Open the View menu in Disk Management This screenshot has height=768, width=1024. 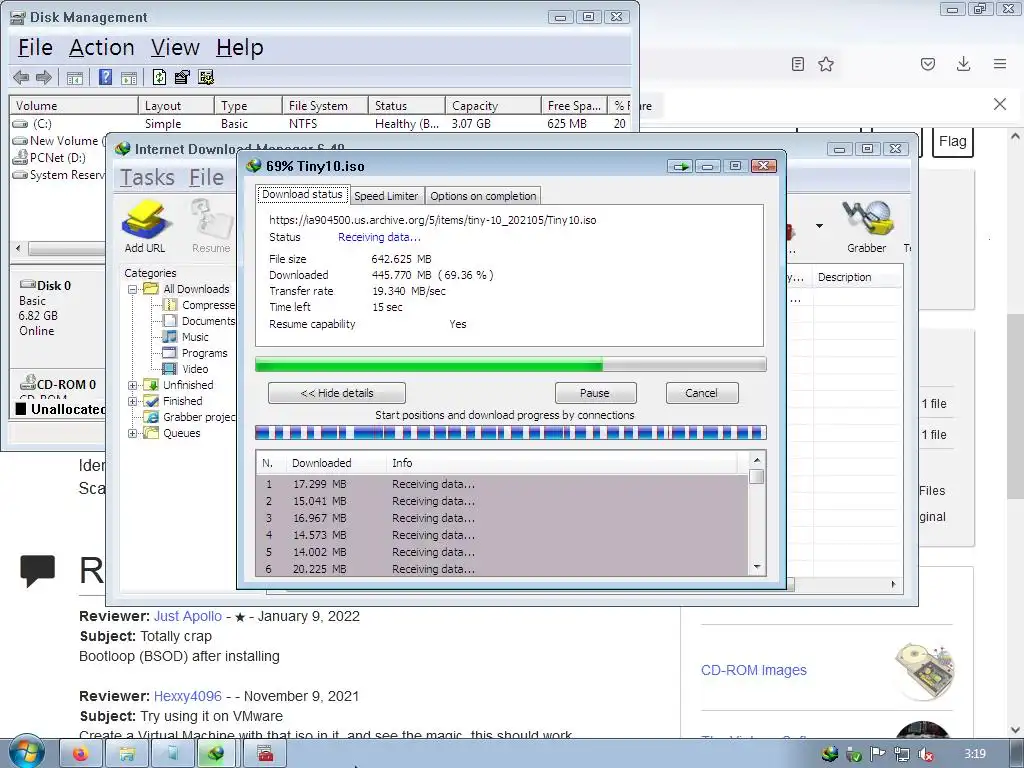[175, 47]
